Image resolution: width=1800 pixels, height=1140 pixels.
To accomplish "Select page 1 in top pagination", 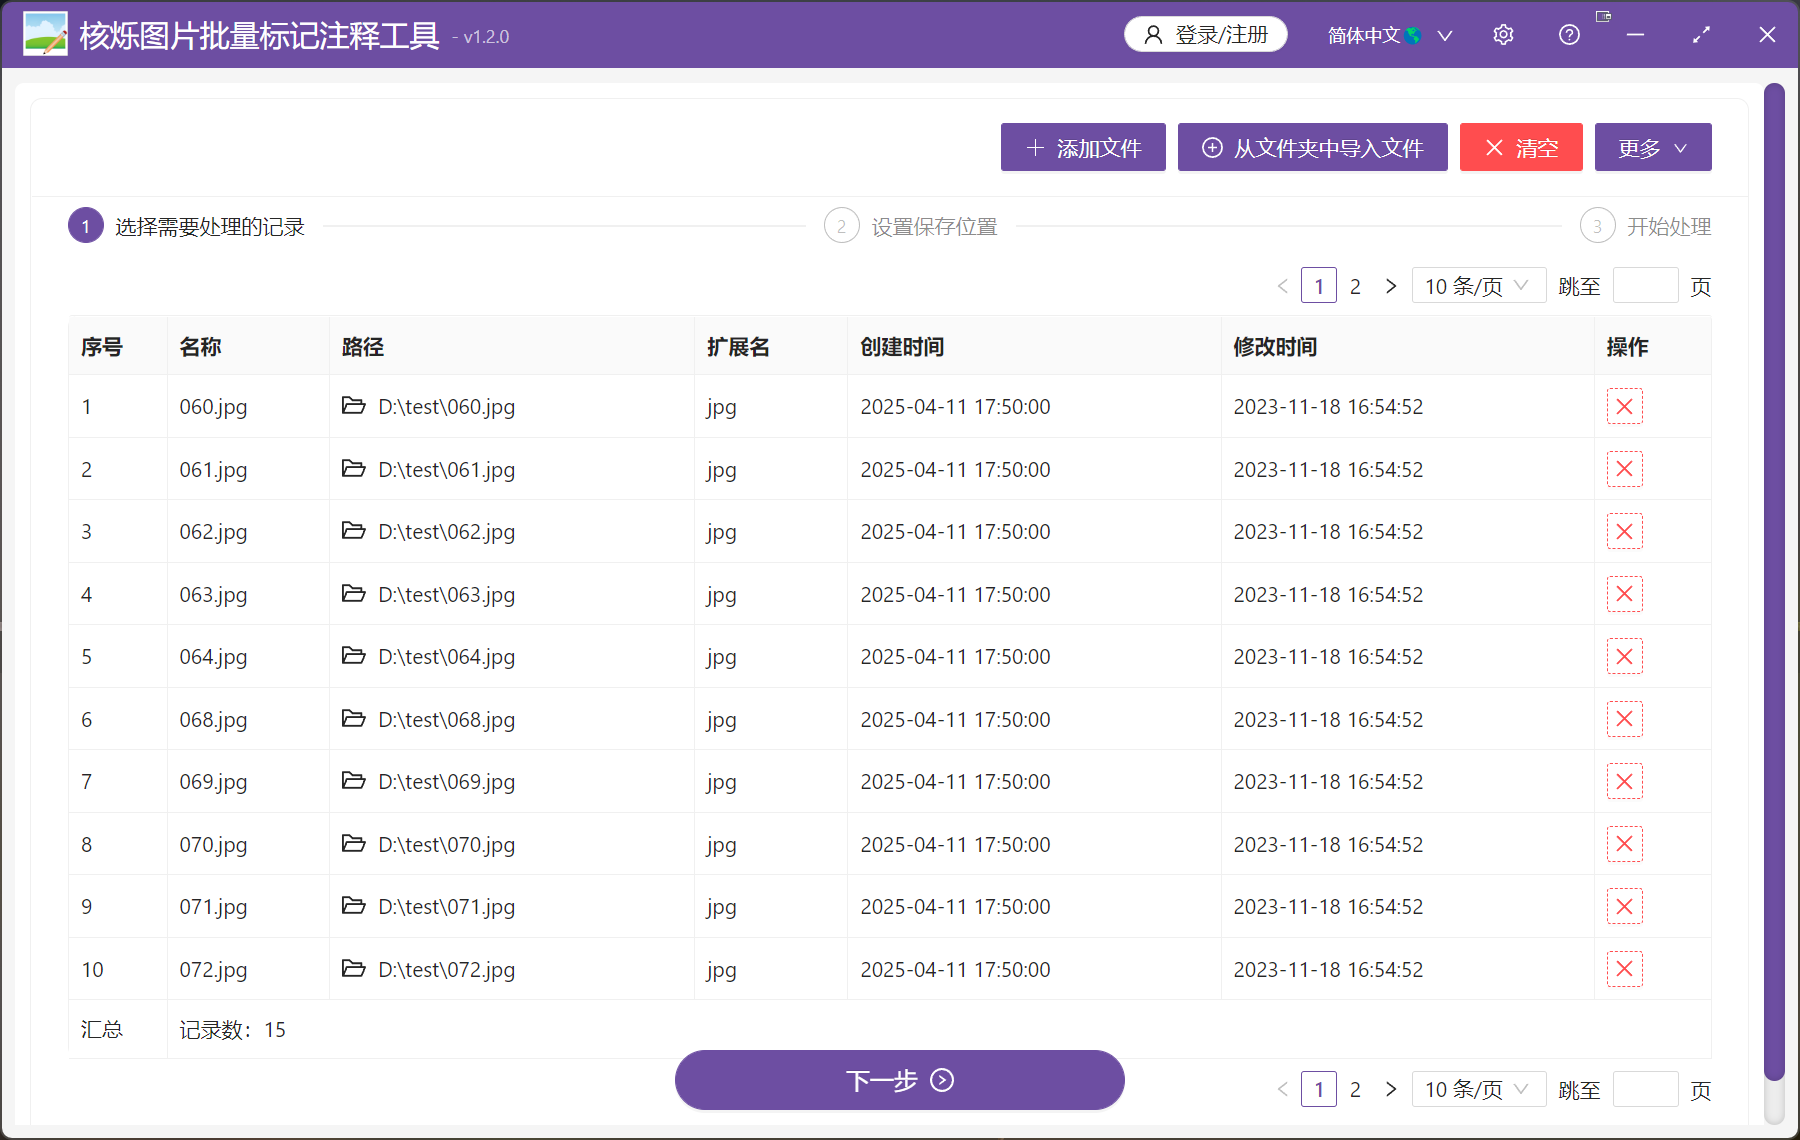I will tap(1319, 286).
